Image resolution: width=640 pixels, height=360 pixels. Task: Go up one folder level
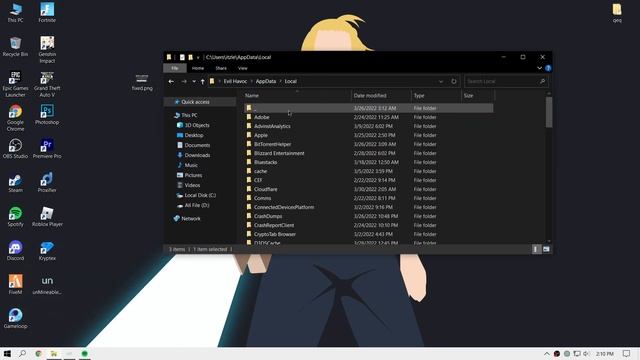click(202, 81)
